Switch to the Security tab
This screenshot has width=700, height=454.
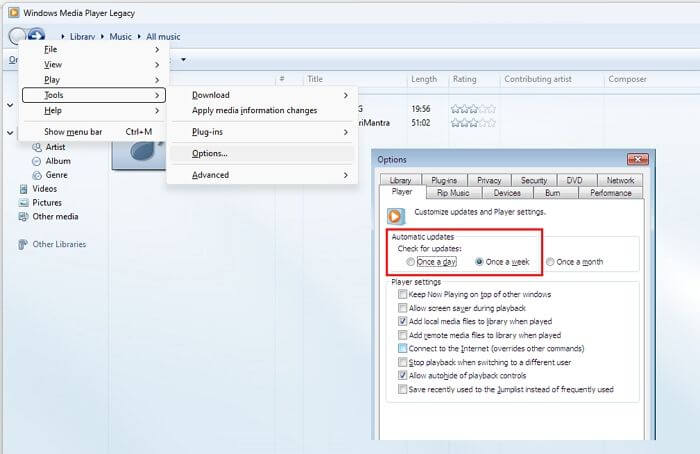click(x=534, y=180)
